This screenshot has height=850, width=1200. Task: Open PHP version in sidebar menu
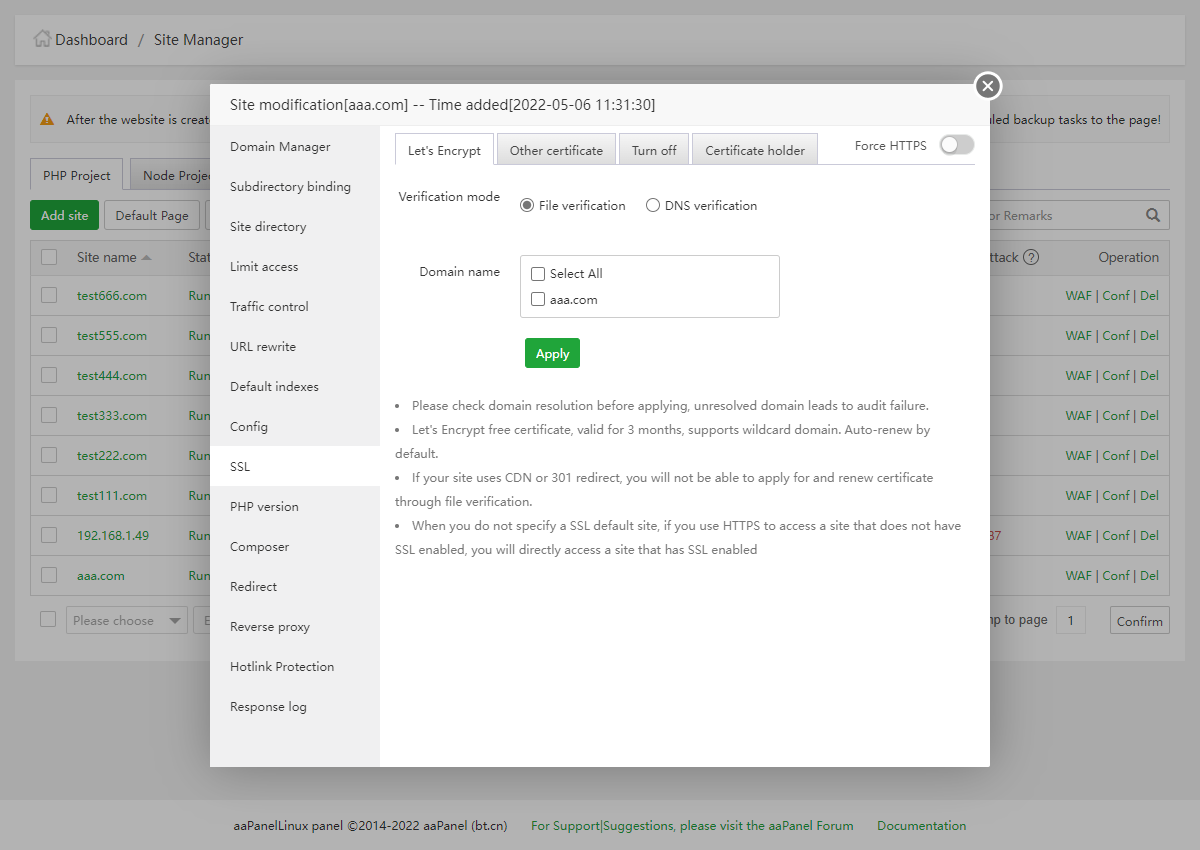264,507
